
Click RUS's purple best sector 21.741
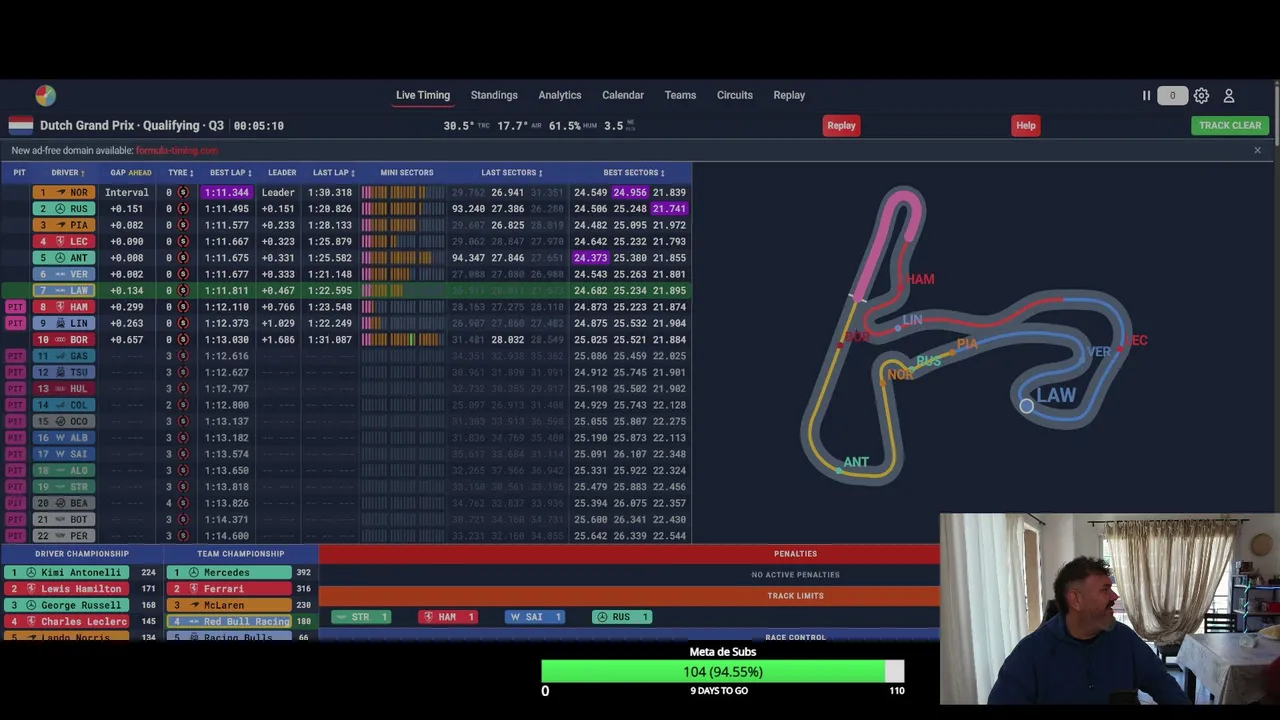pyautogui.click(x=669, y=209)
